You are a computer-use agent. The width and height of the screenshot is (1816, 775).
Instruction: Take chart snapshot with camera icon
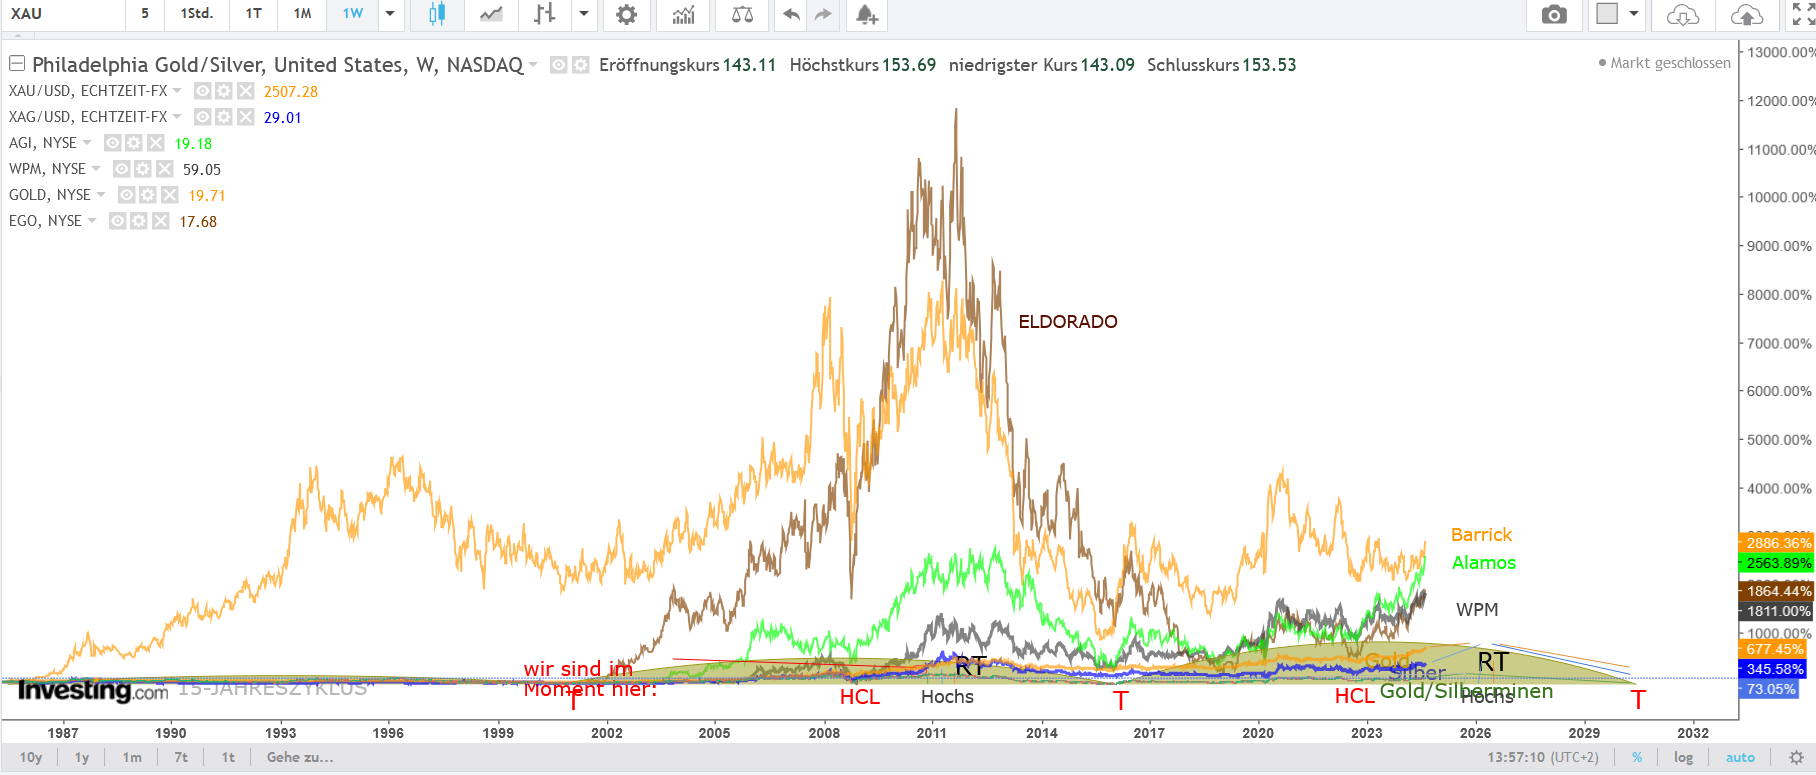coord(1554,14)
